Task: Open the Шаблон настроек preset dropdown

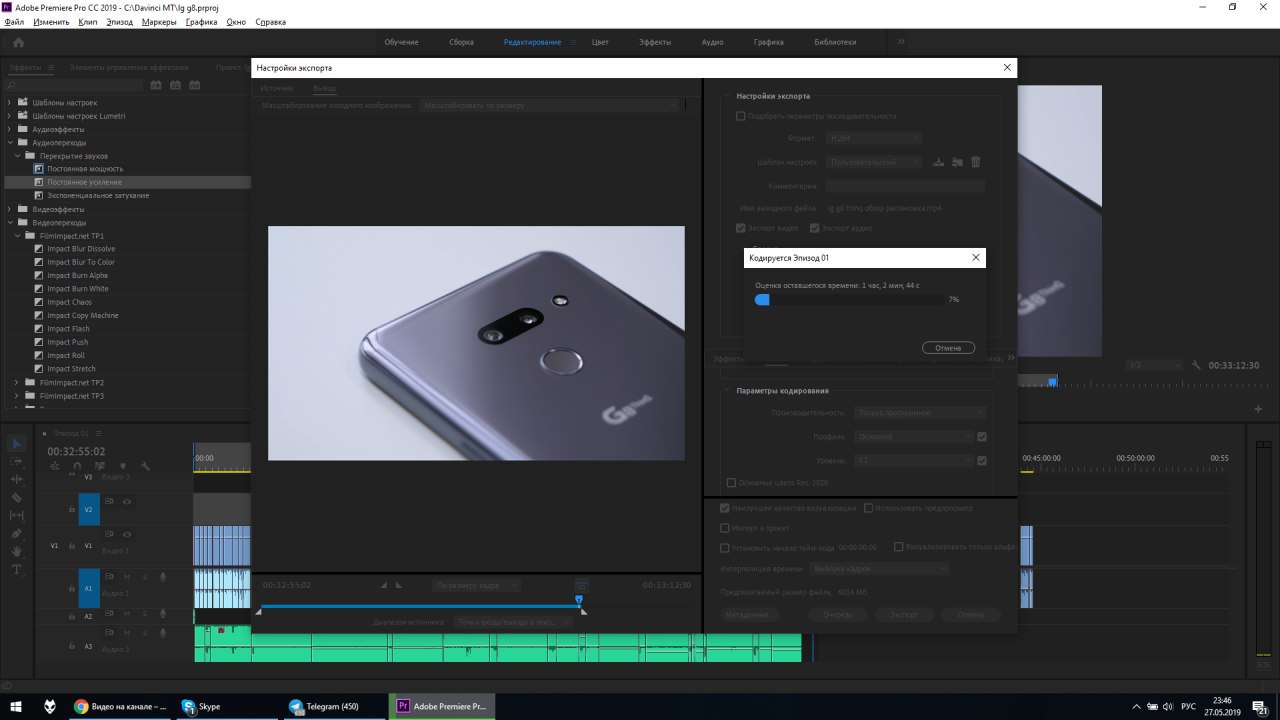Action: click(874, 162)
